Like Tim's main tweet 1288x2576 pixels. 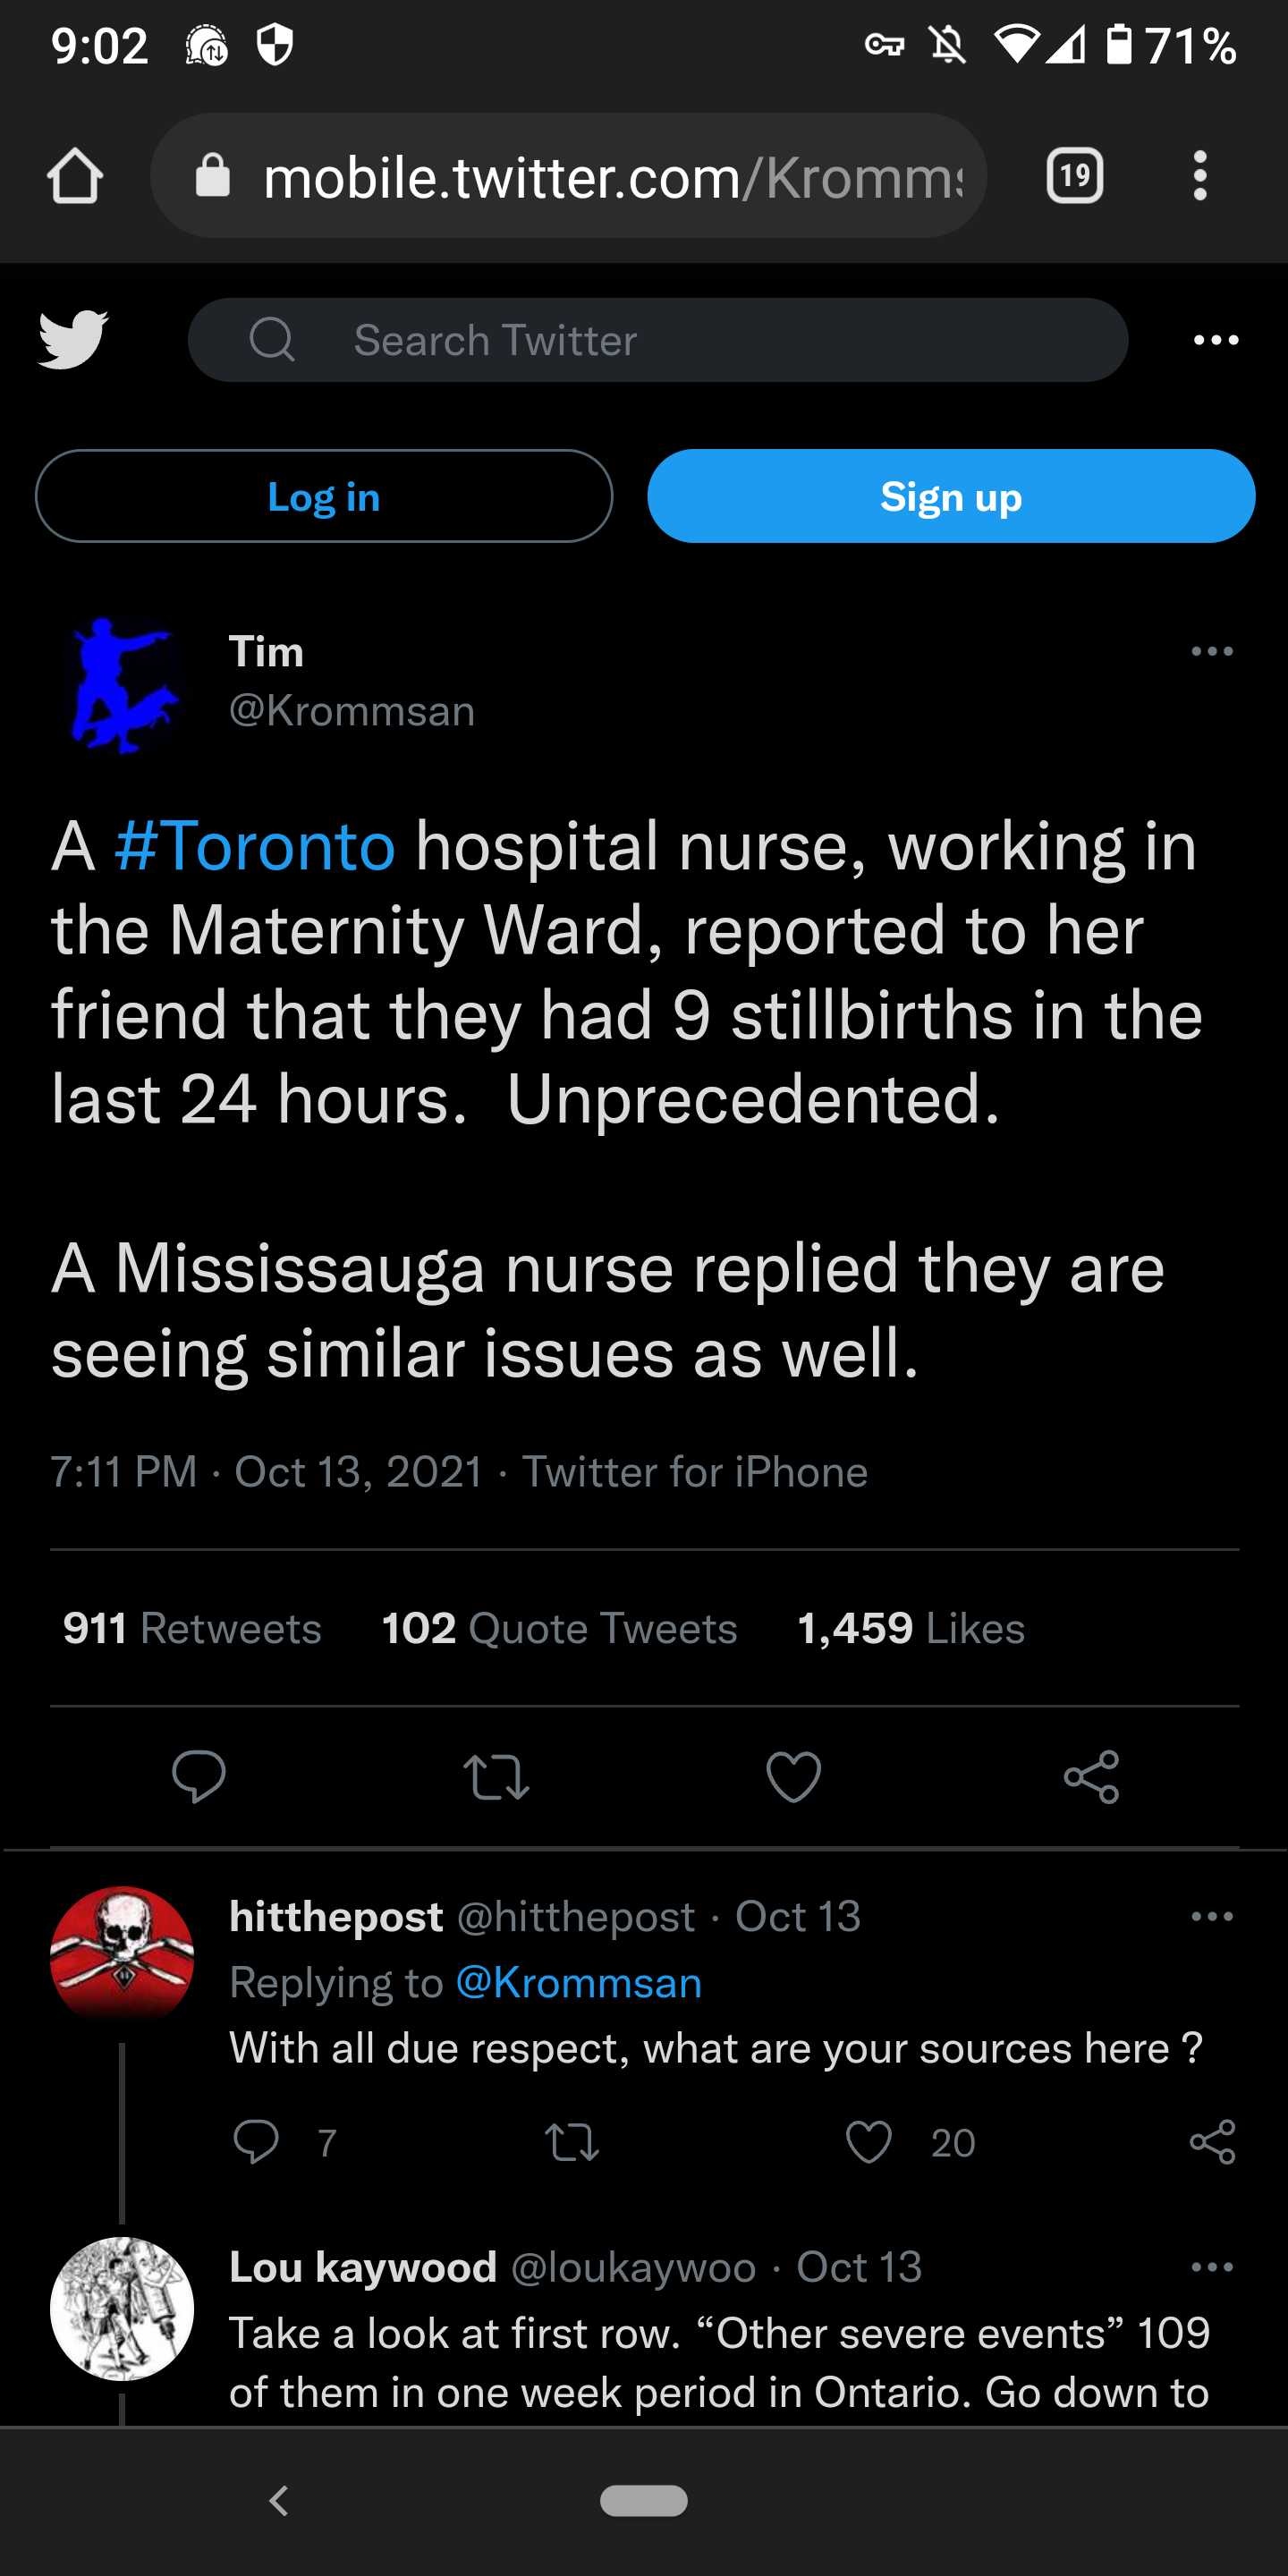(794, 1777)
